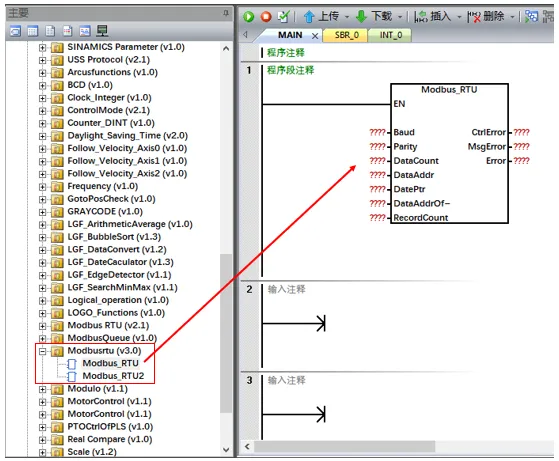
Task: Click the folder icon of BCD (v1.0)
Action: (57, 86)
